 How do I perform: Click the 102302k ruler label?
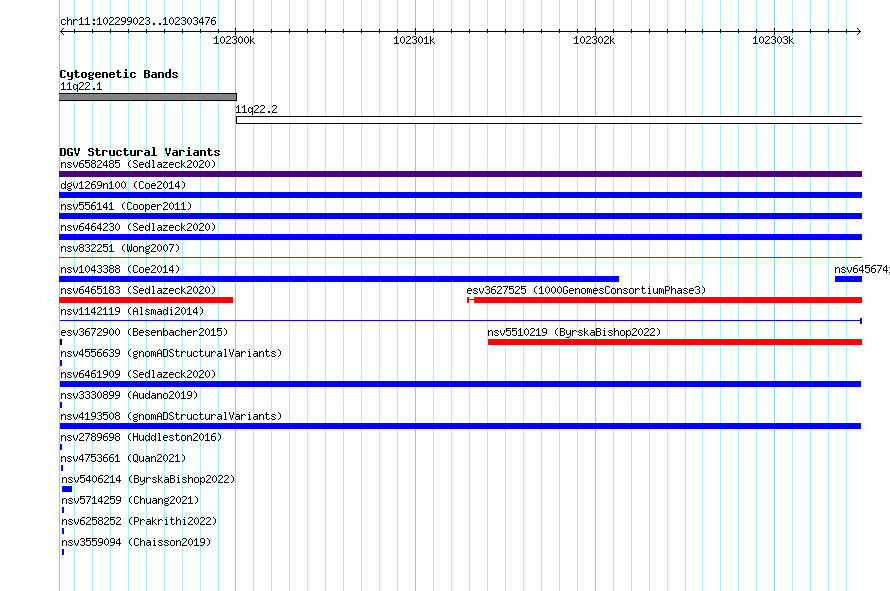594,40
